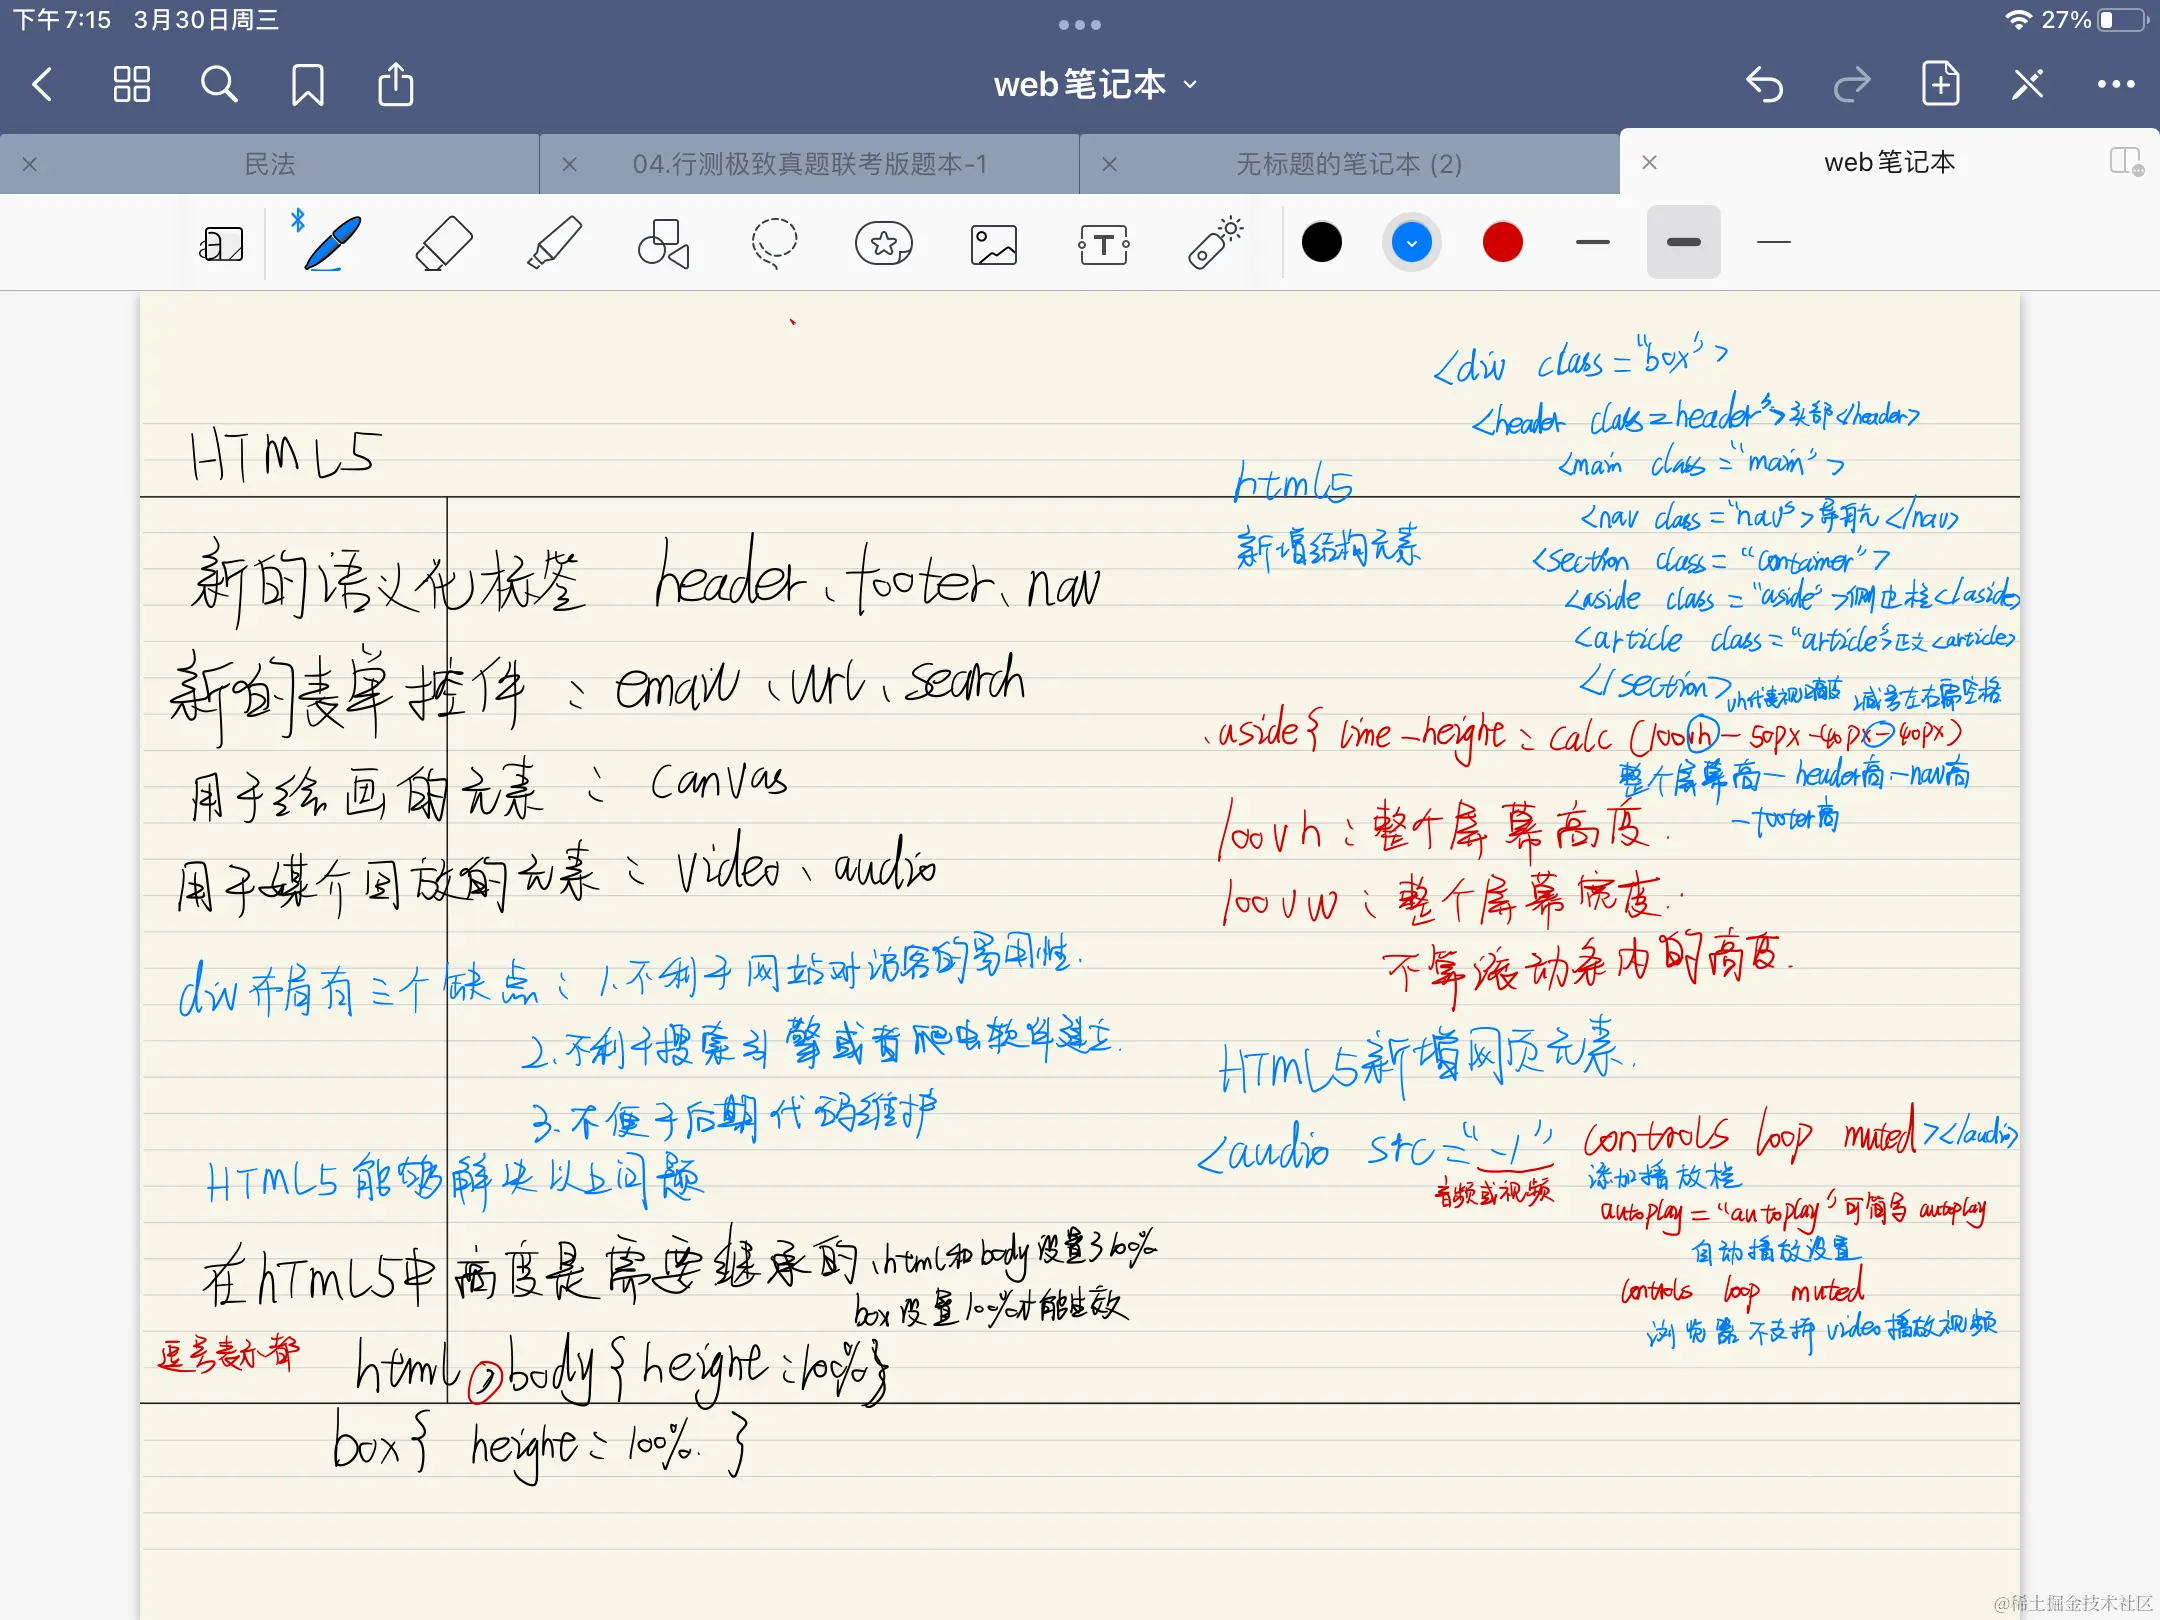Screen dimensions: 2160x1620
Task: Toggle the zoom window tool
Action: pos(221,243)
